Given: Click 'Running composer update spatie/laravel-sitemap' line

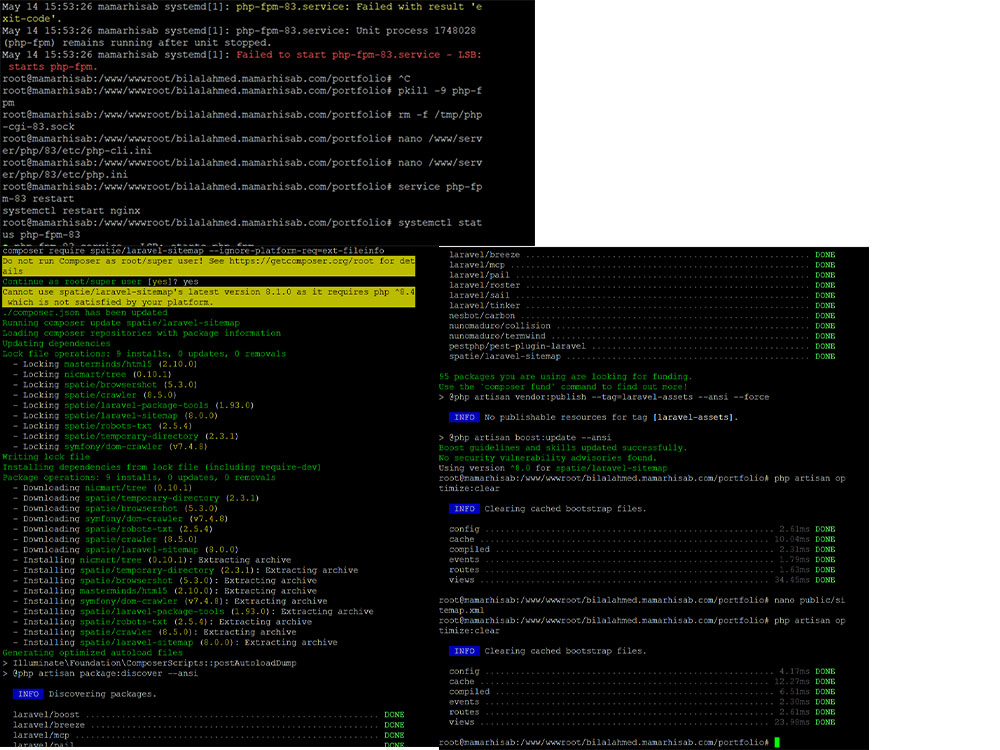Looking at the screenshot, I should (121, 323).
